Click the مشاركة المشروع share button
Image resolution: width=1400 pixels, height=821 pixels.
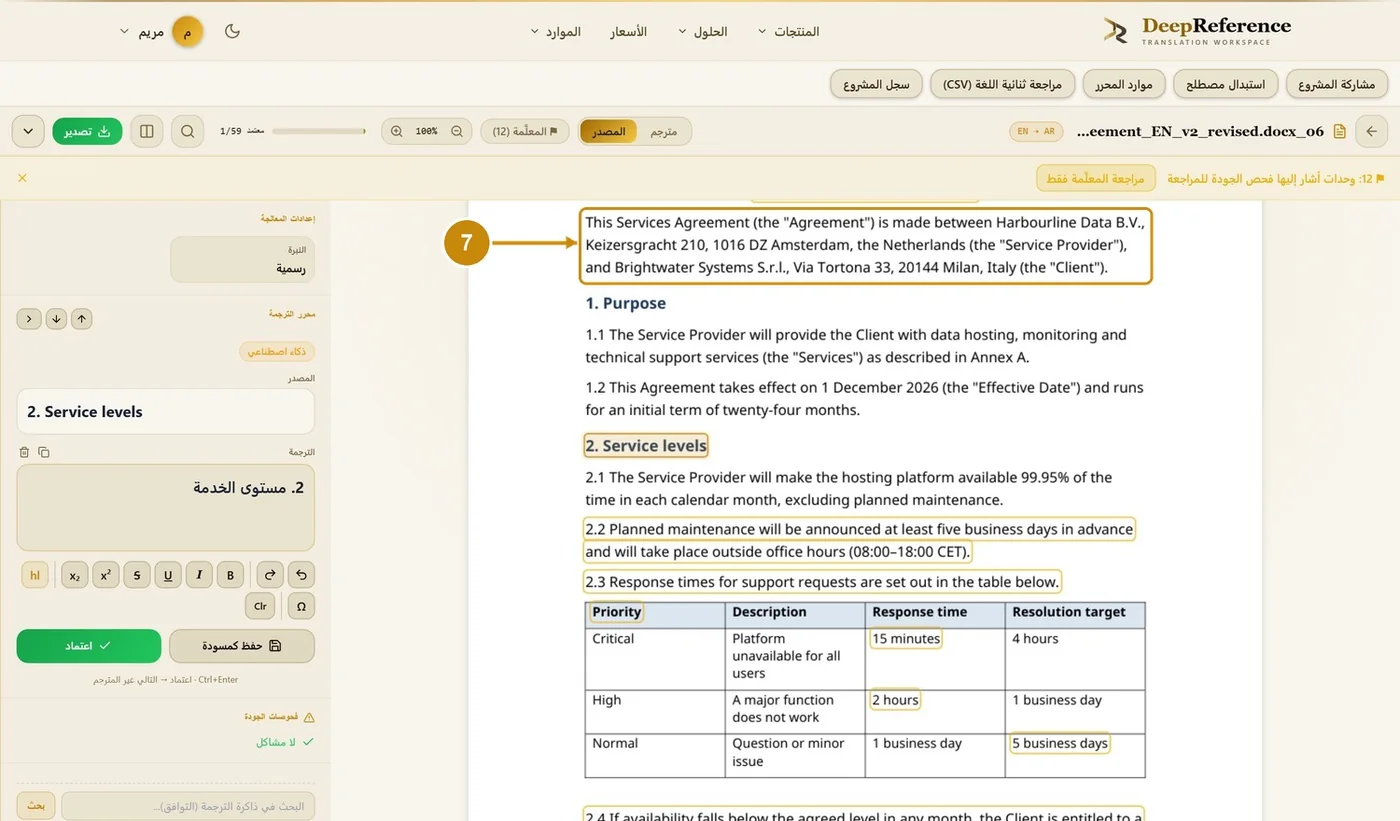1336,84
